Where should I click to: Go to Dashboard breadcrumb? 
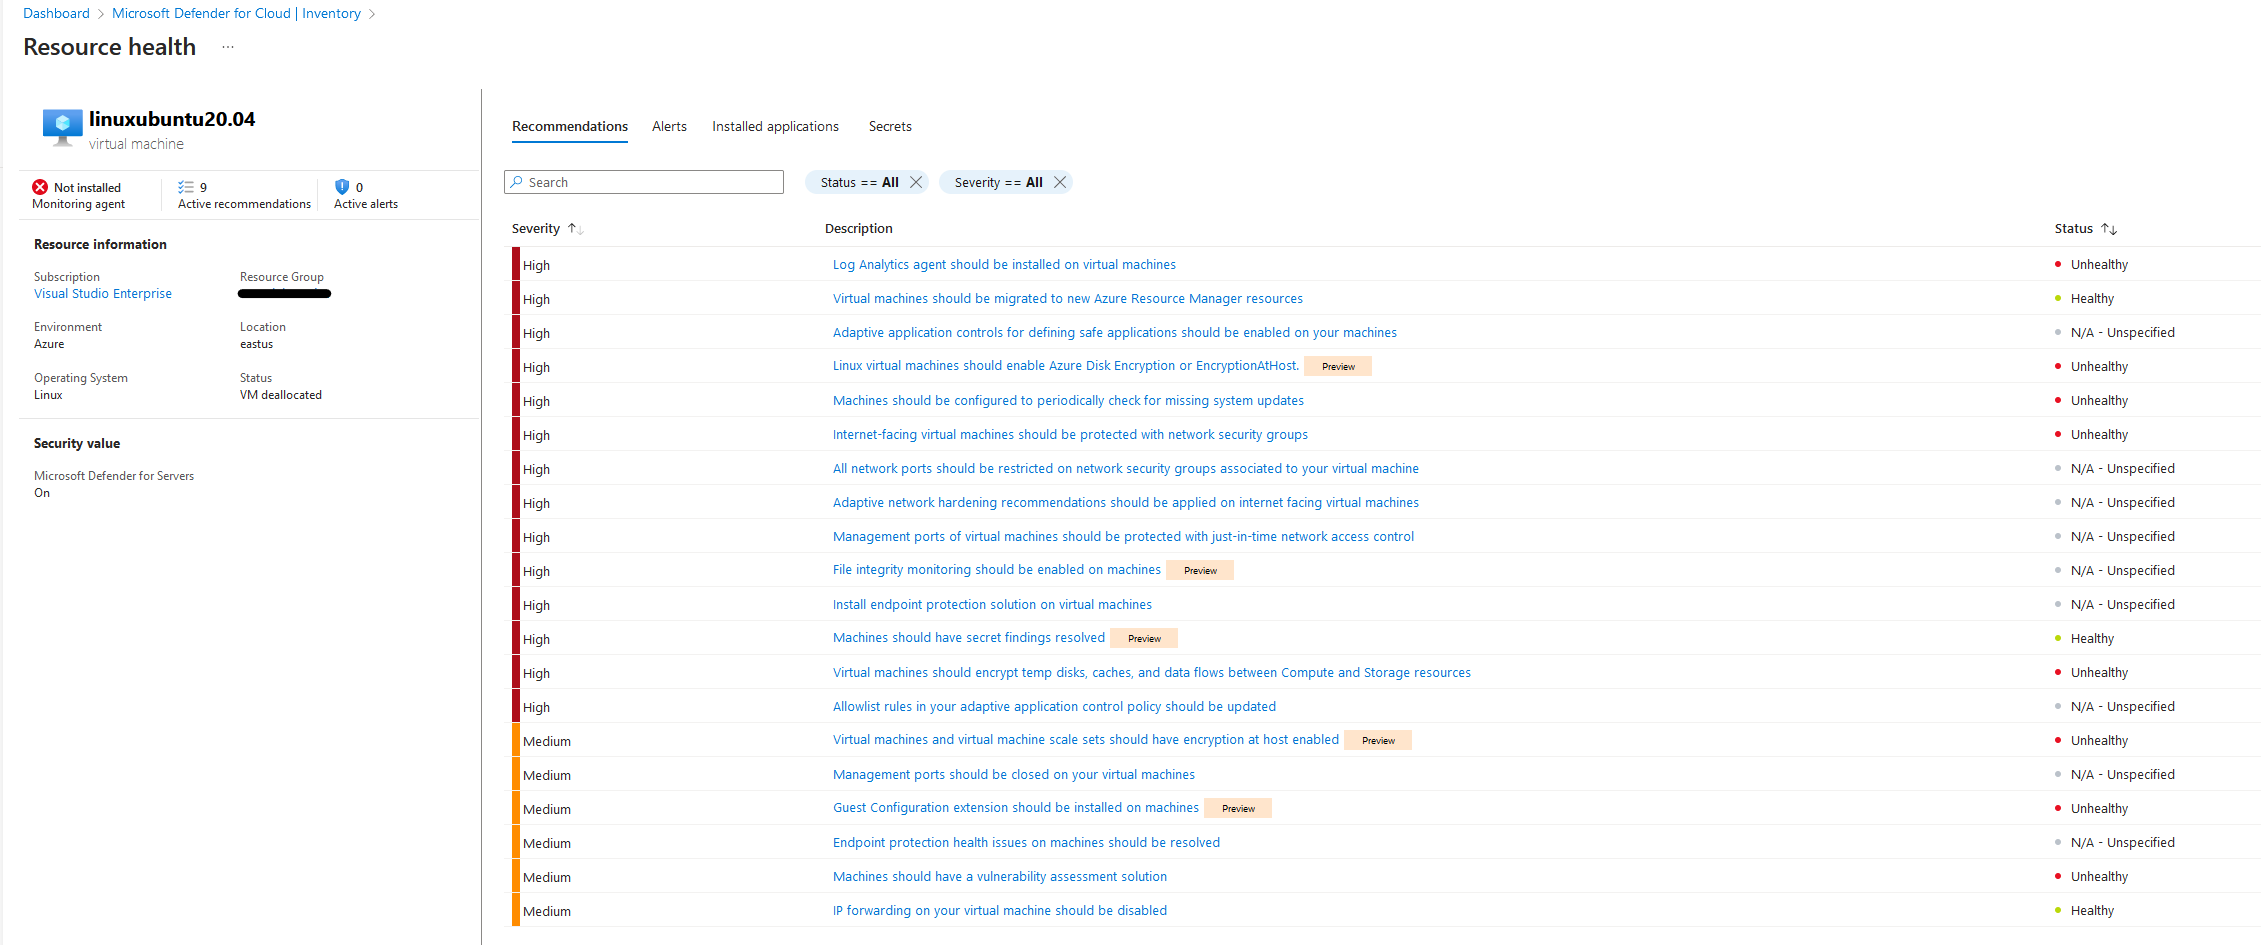coord(56,13)
